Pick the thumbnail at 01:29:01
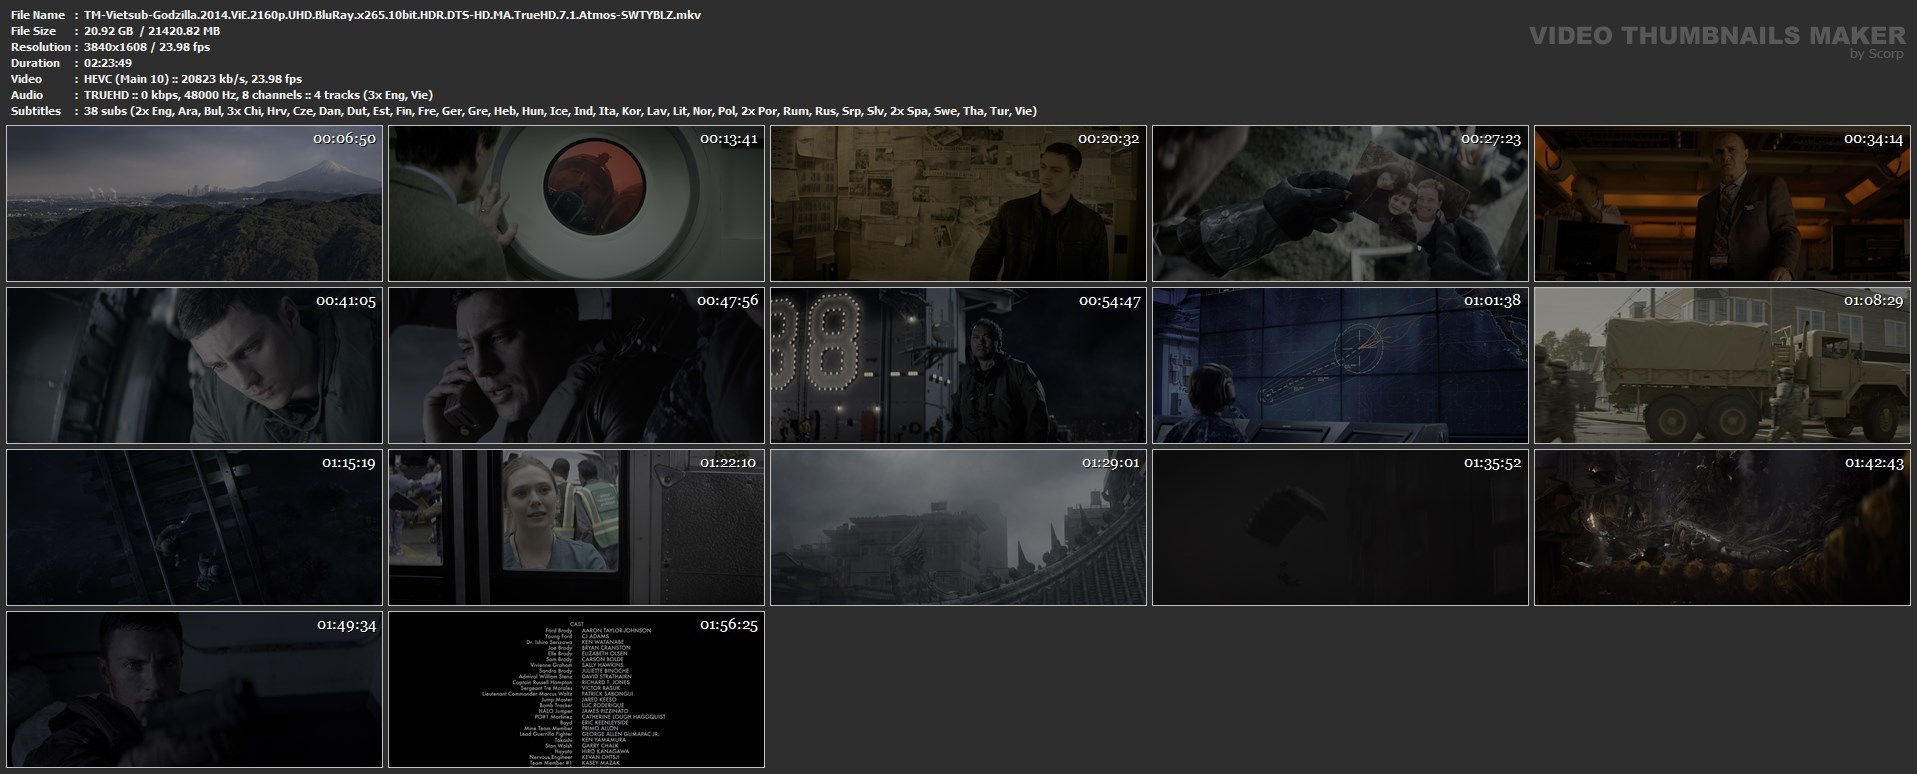The height and width of the screenshot is (774, 1917). (959, 528)
